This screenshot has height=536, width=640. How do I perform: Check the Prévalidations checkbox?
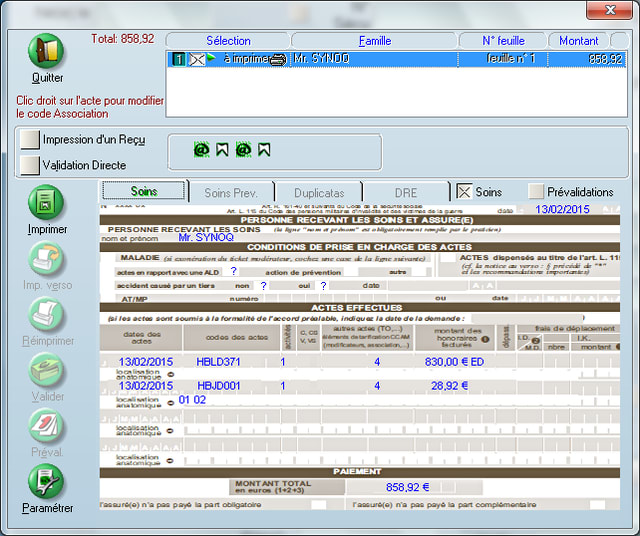[x=536, y=191]
